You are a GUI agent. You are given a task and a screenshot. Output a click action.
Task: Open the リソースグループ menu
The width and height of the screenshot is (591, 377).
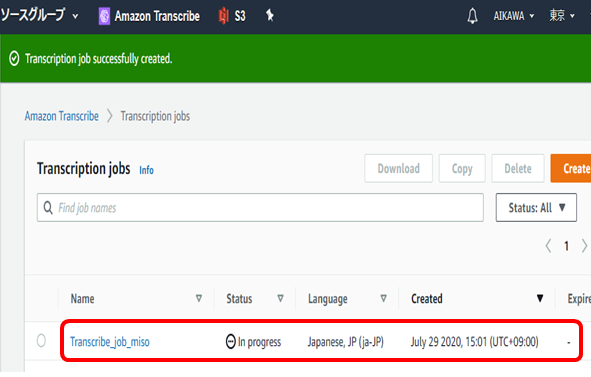coord(39,15)
